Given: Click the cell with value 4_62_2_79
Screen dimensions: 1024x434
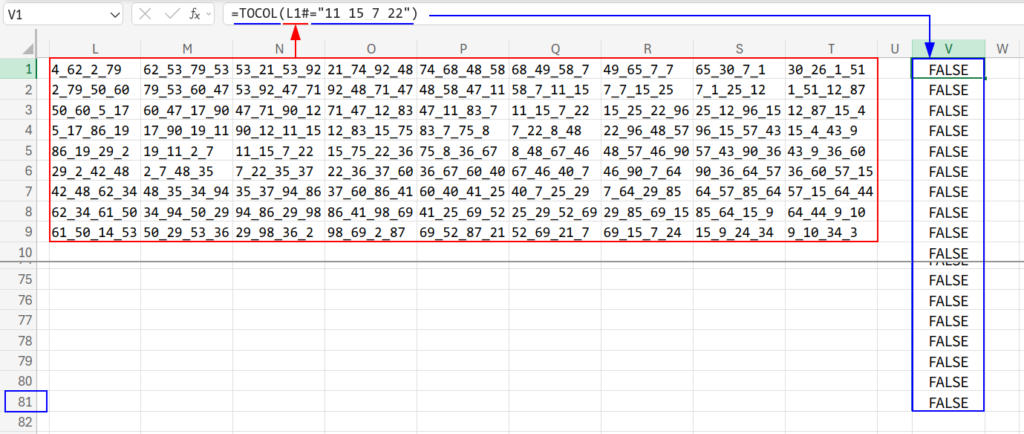Looking at the screenshot, I should click(x=94, y=69).
